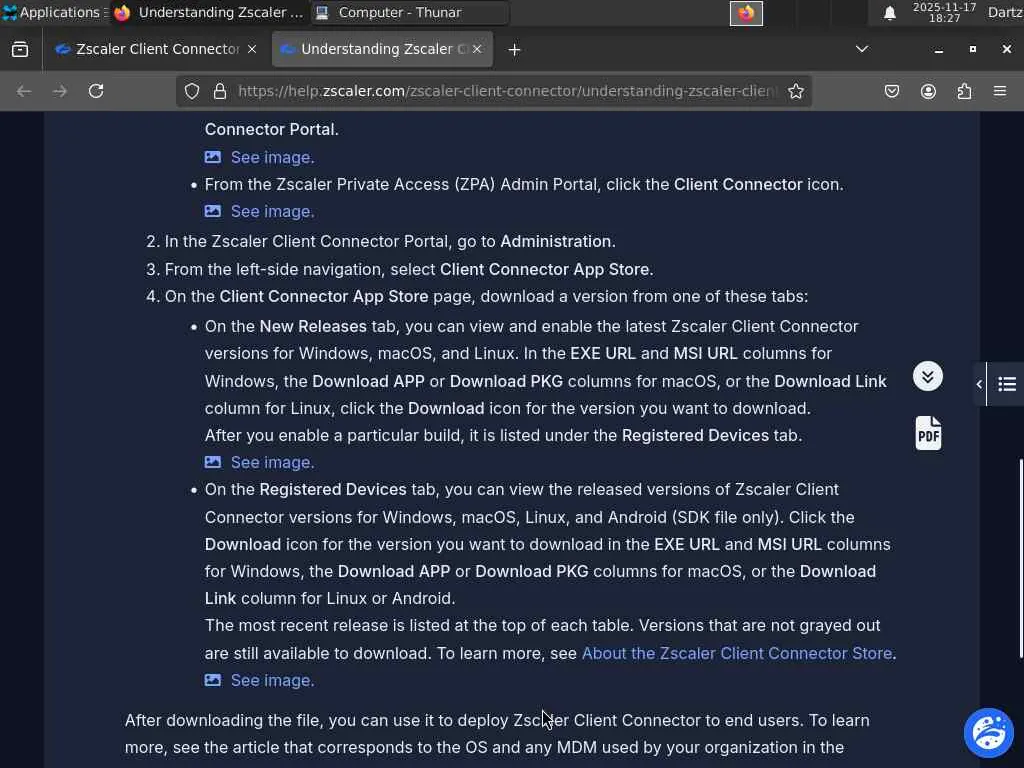The image size is (1024, 768).
Task: Open the table of contents list icon
Action: tap(1006, 384)
